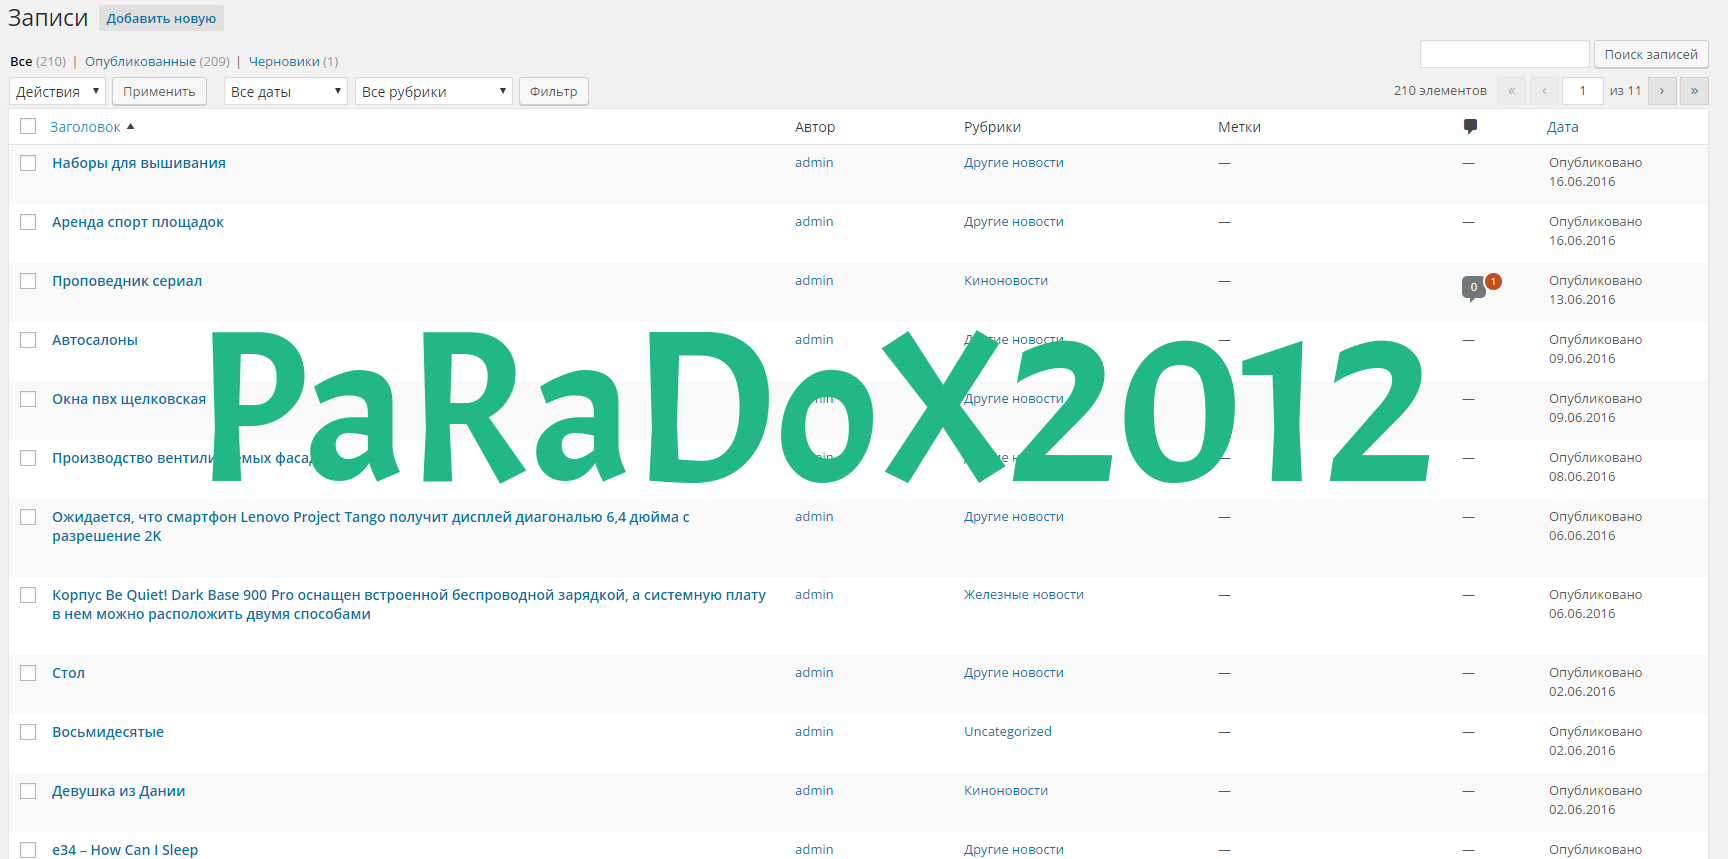This screenshot has width=1728, height=859.
Task: Click the previous page arrow
Action: tap(1544, 91)
